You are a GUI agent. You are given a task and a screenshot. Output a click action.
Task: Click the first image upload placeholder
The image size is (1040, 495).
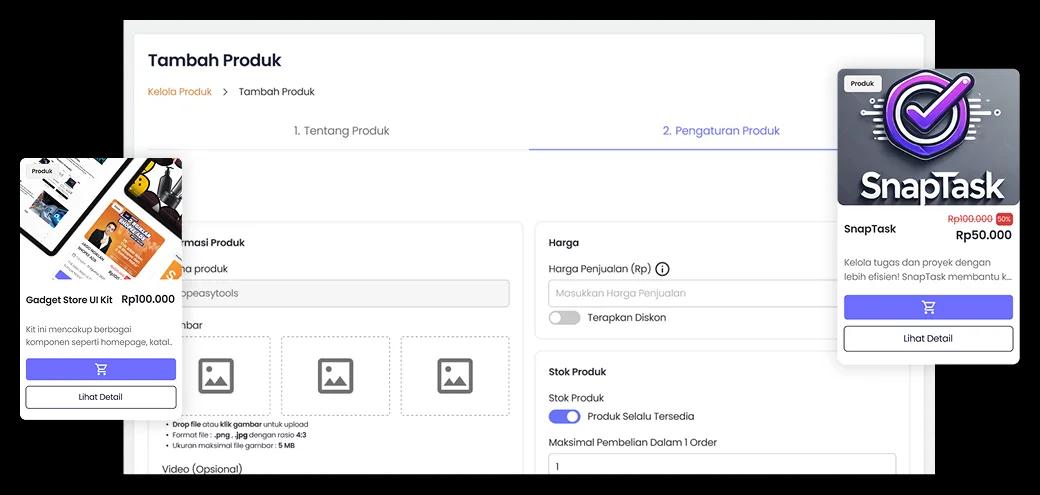tap(216, 376)
